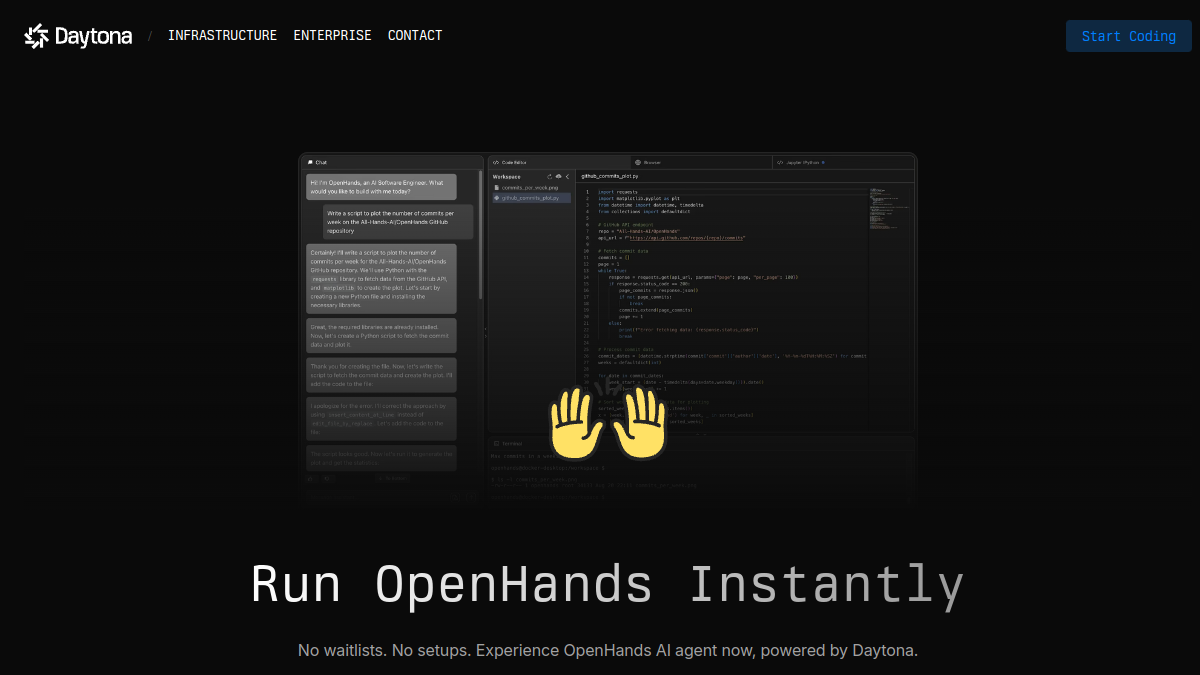
Task: Select github_commits_plot.py in Workspace
Action: [x=530, y=198]
